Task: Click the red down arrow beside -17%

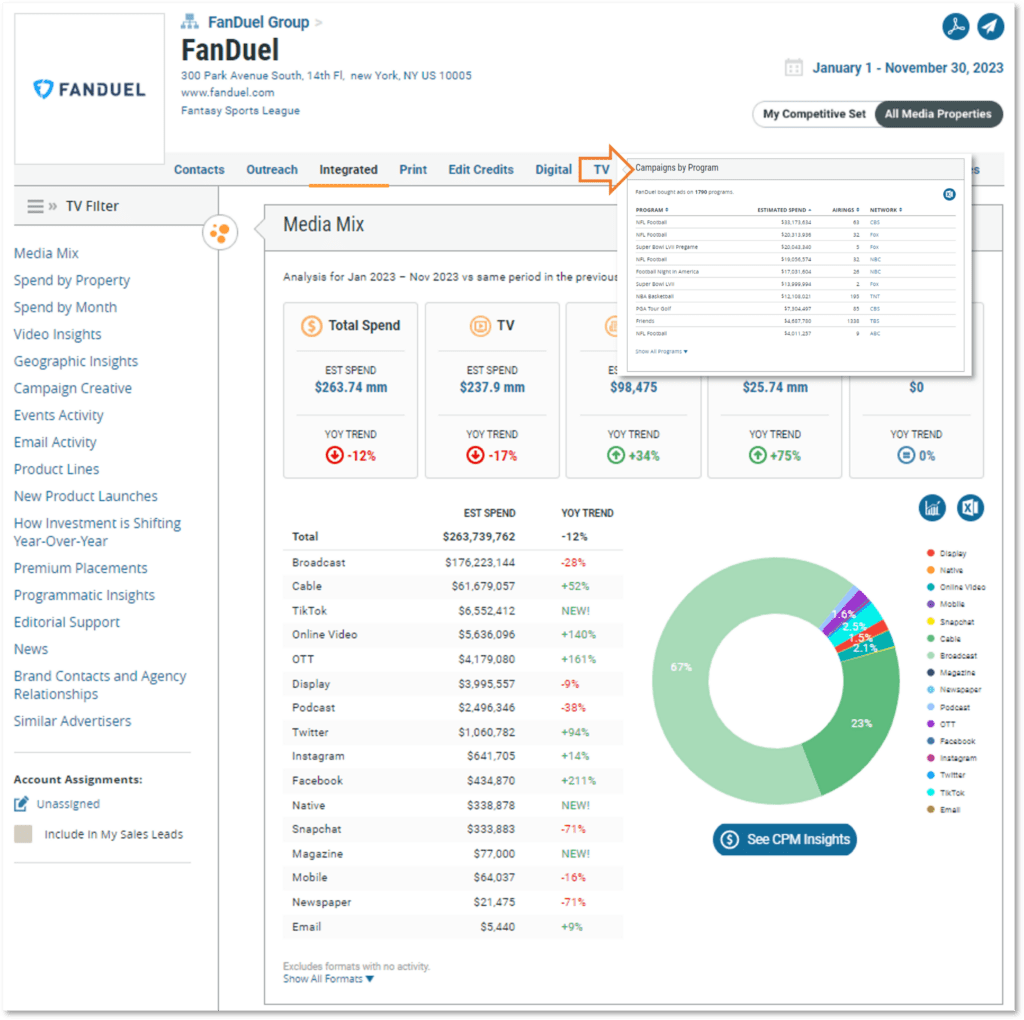Action: click(x=475, y=455)
